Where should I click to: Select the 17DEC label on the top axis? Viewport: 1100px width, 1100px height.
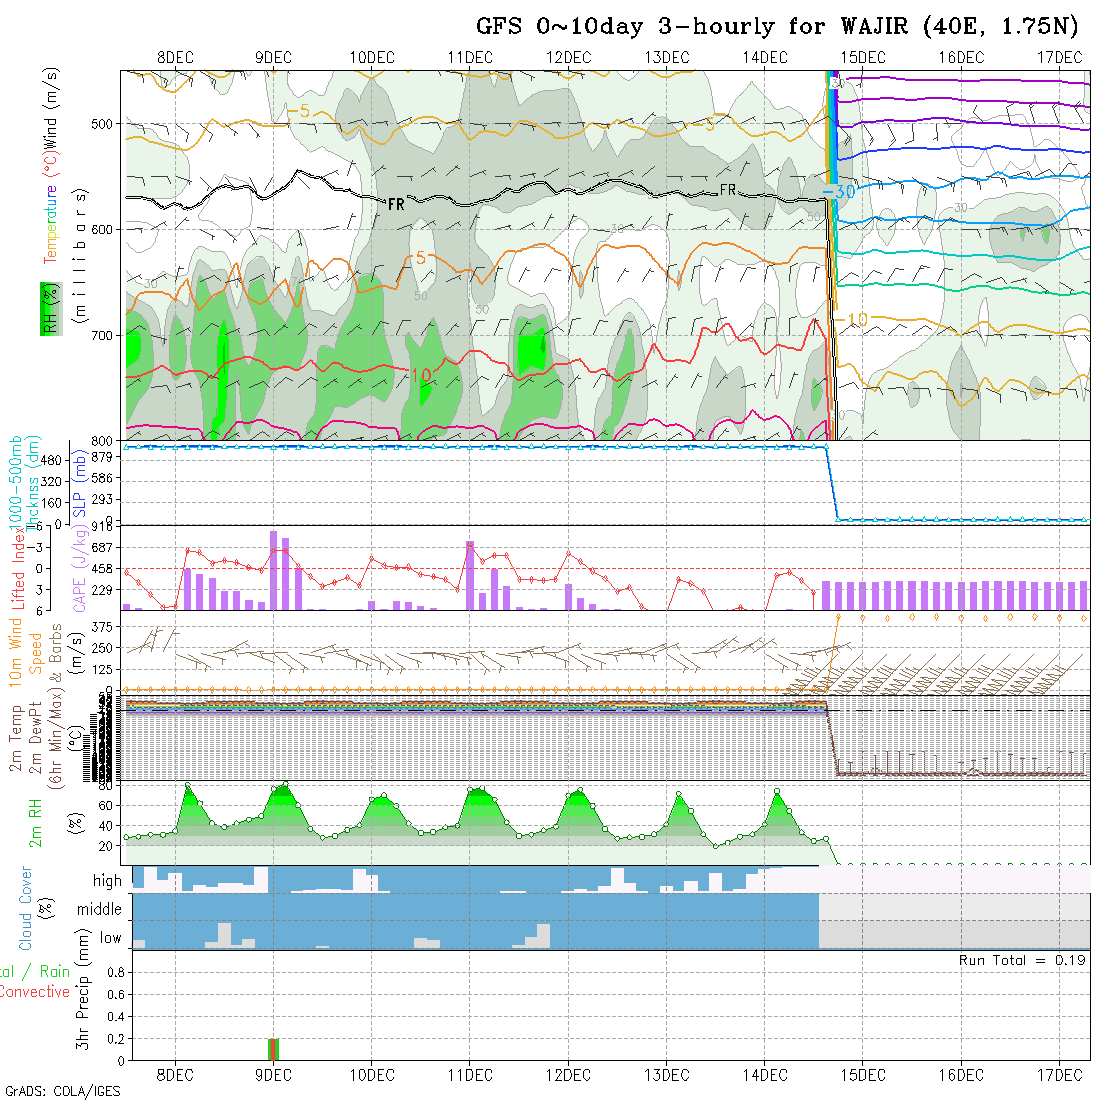tap(1059, 57)
